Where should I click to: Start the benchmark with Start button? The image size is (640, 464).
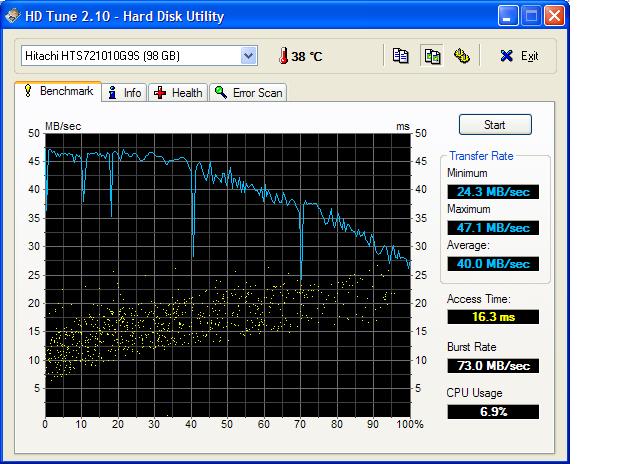click(495, 124)
